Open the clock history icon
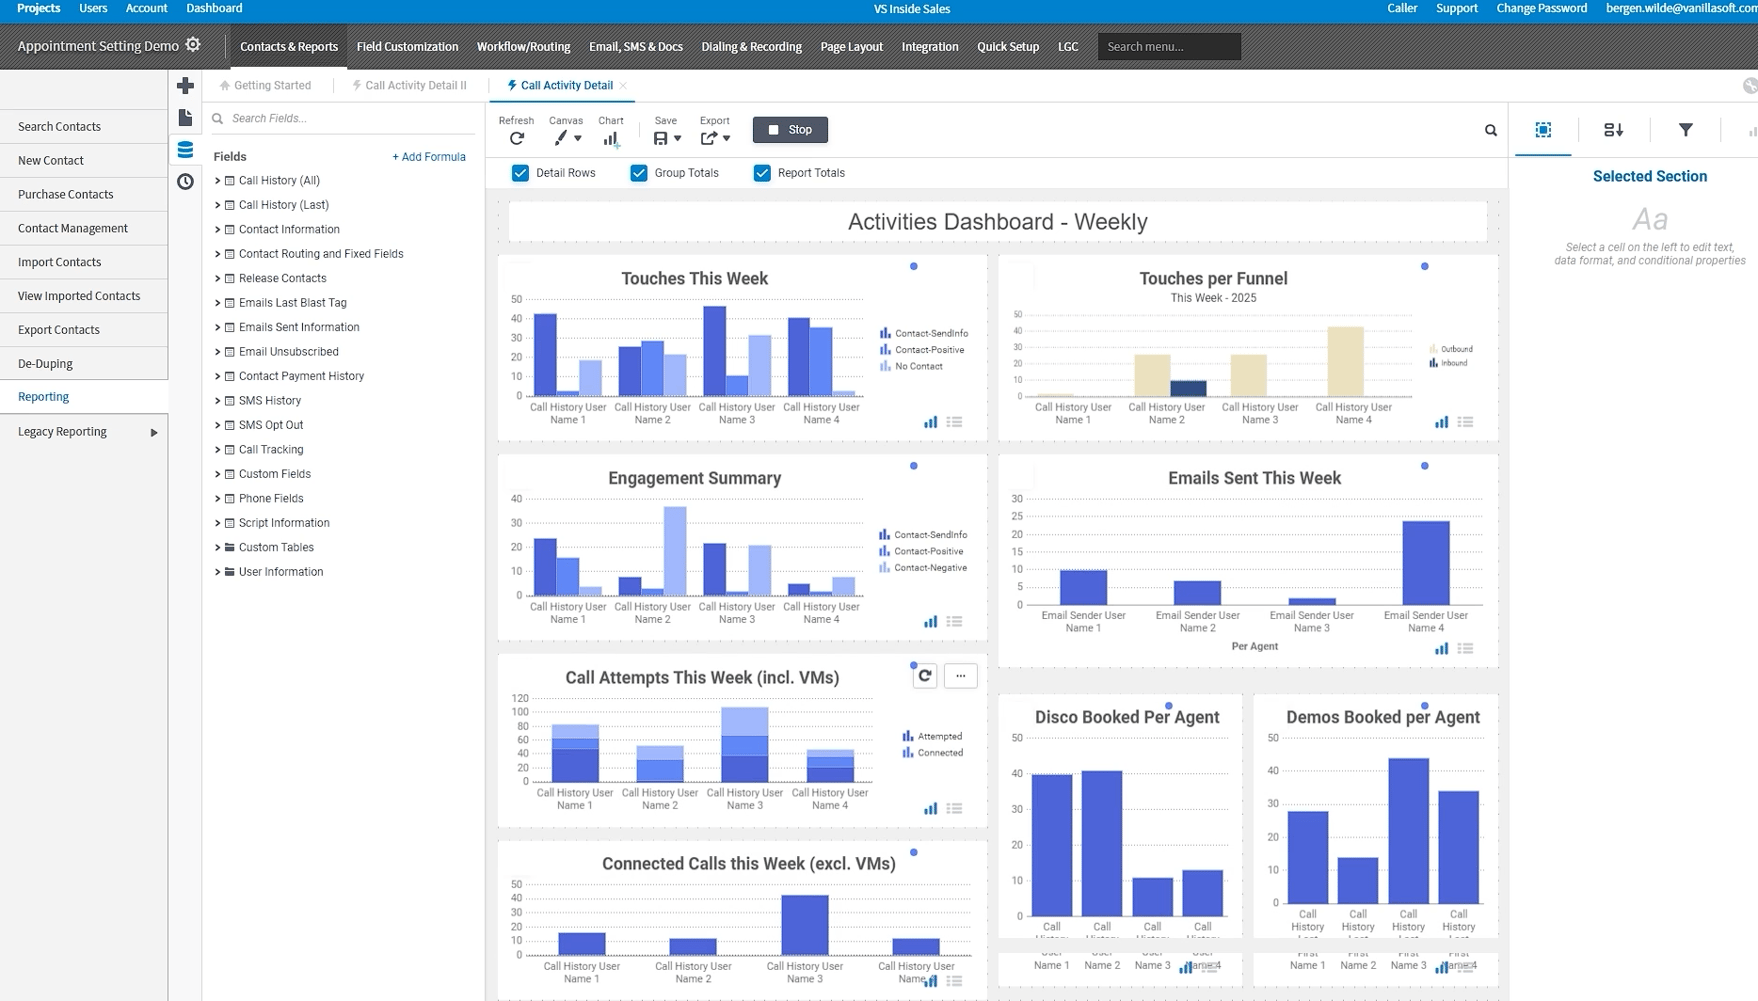This screenshot has height=1001, width=1758. pyautogui.click(x=185, y=182)
